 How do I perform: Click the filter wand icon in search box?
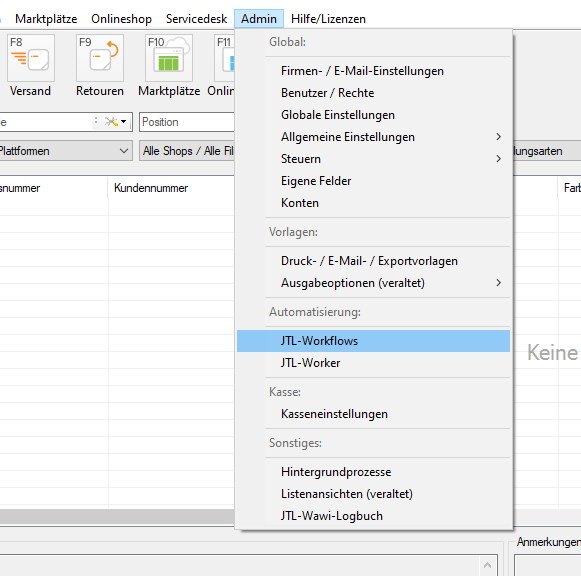pos(111,121)
